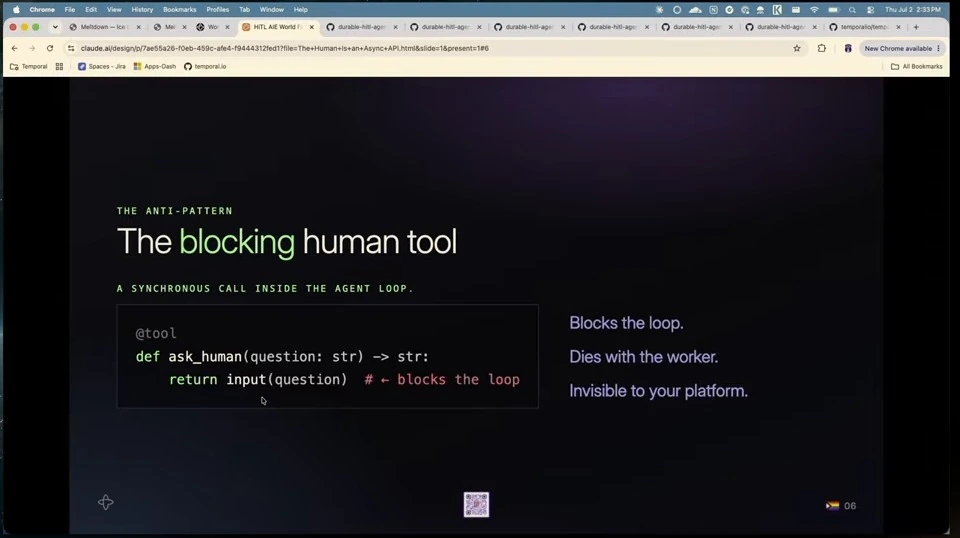Open the Bookmarks menu
Image resolution: width=960 pixels, height=538 pixels.
[179, 10]
